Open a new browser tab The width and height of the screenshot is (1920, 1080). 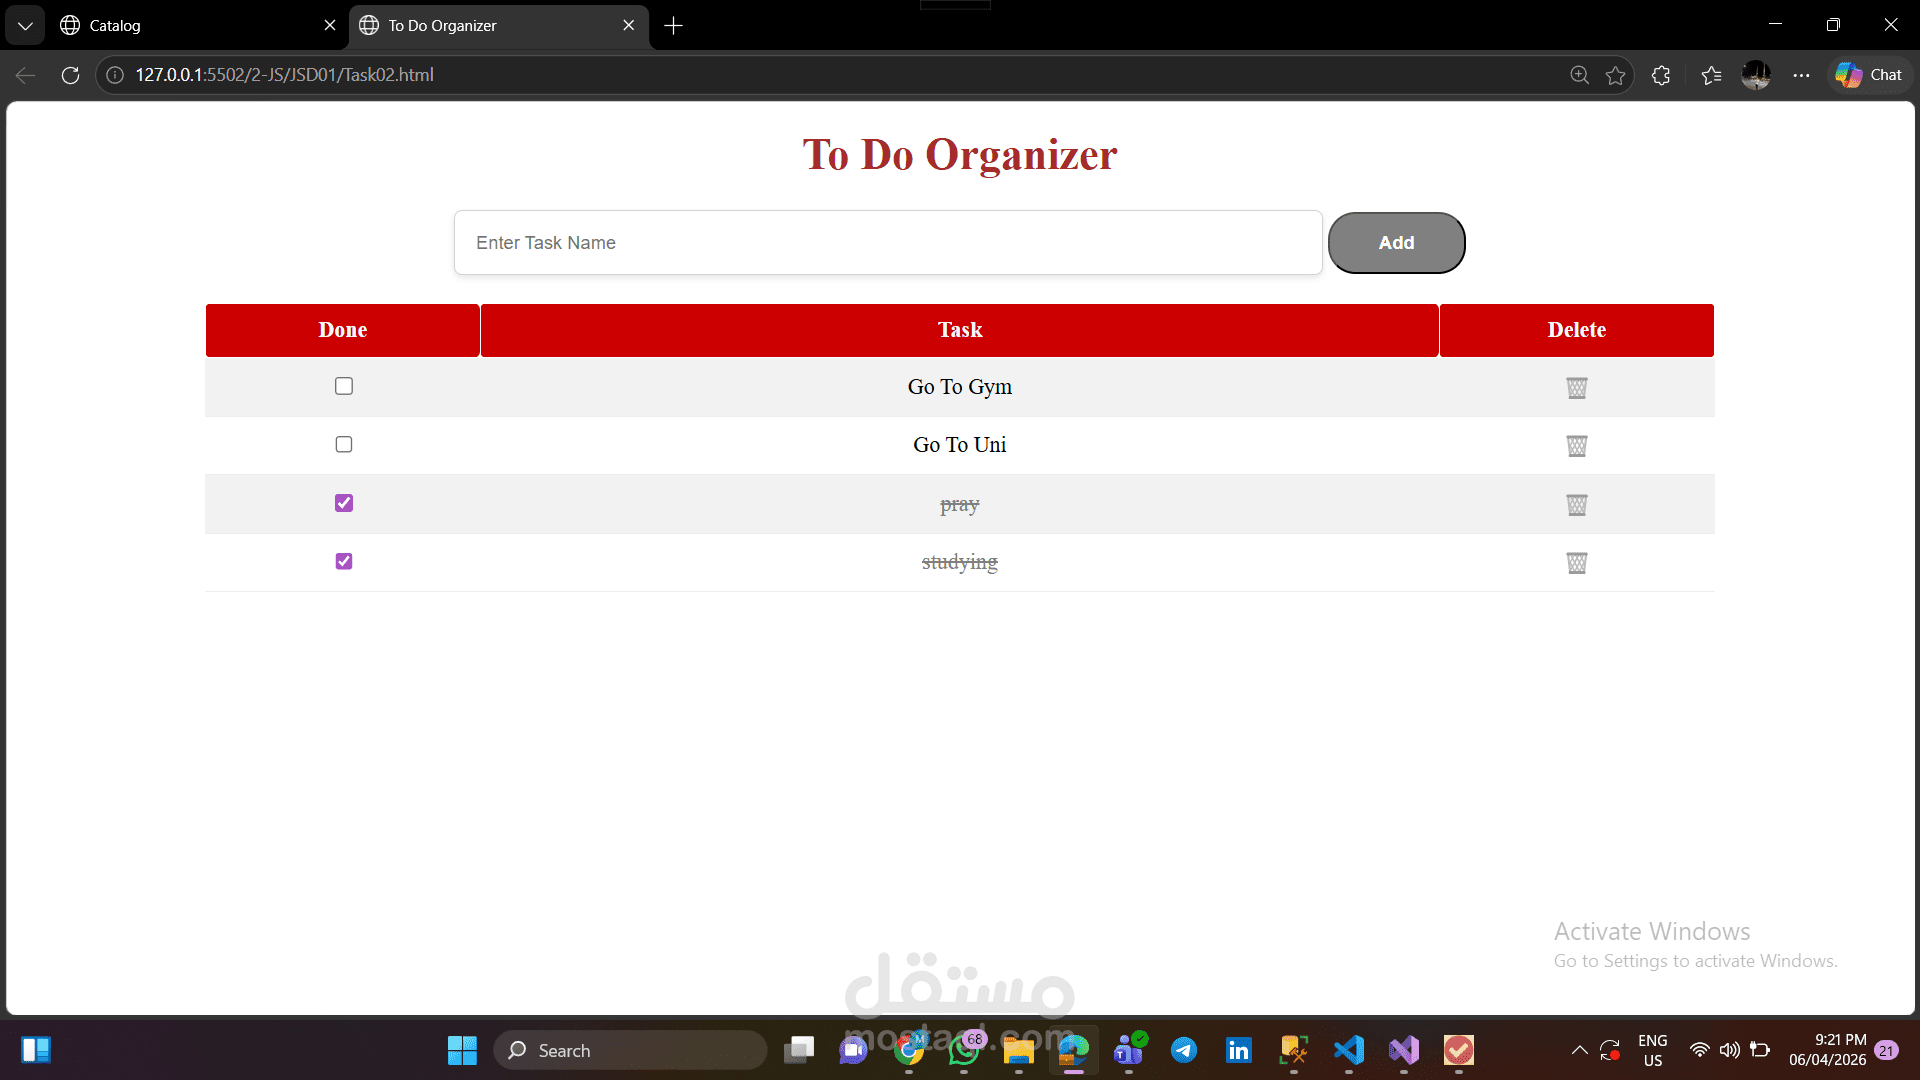673,26
